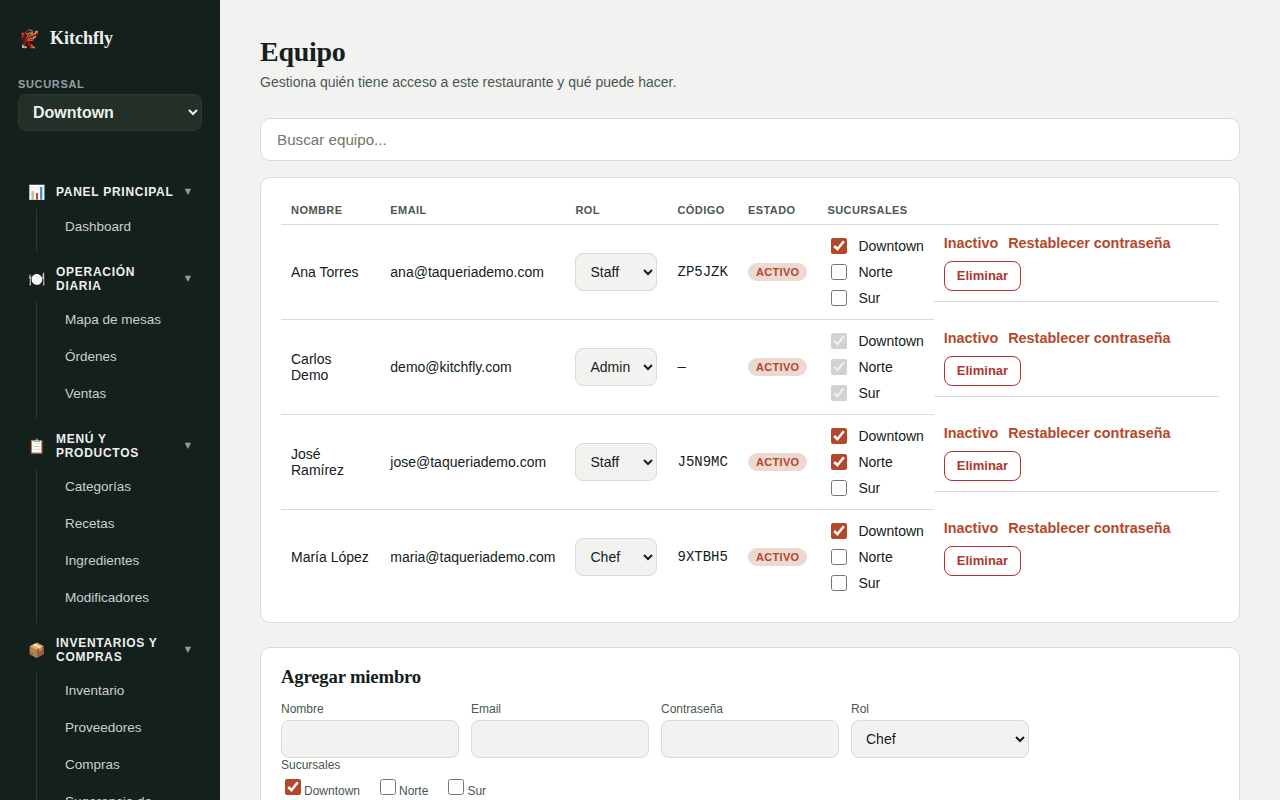Open the Ventas page
1280x800 pixels.
86,394
